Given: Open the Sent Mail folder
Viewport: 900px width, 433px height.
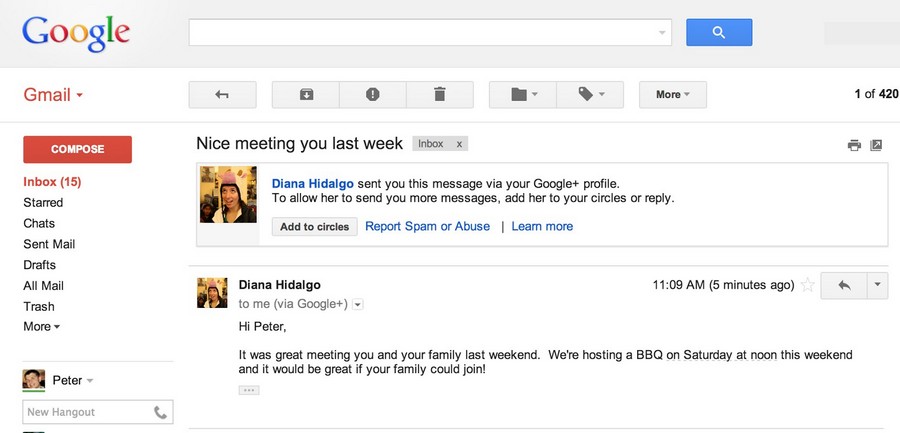Looking at the screenshot, I should click(49, 244).
